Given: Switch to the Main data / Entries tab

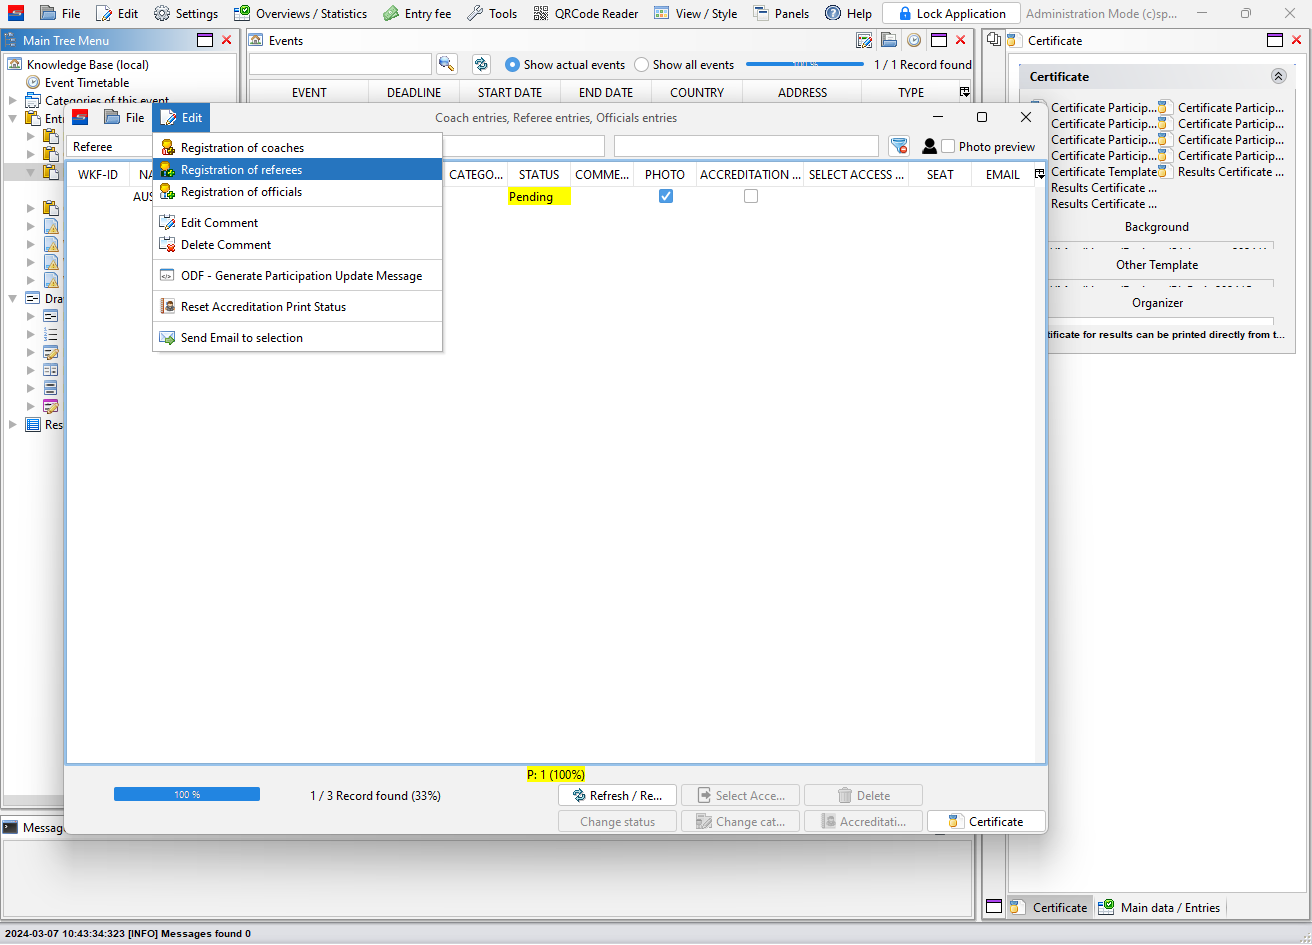Looking at the screenshot, I should tap(1159, 907).
